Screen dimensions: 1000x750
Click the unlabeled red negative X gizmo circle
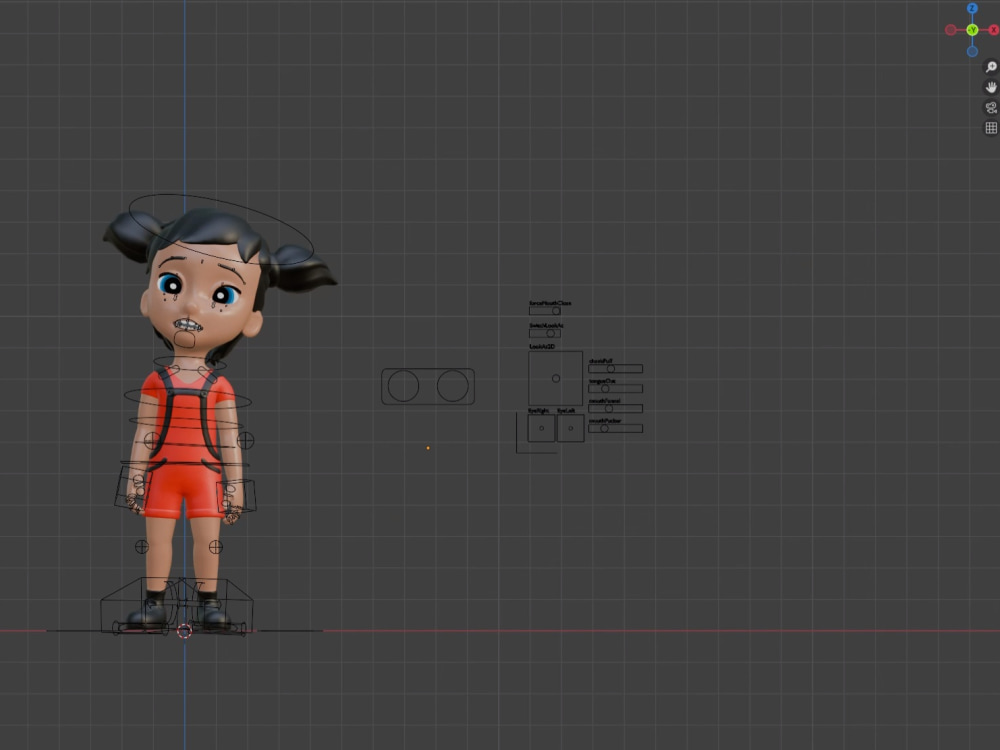click(x=951, y=30)
